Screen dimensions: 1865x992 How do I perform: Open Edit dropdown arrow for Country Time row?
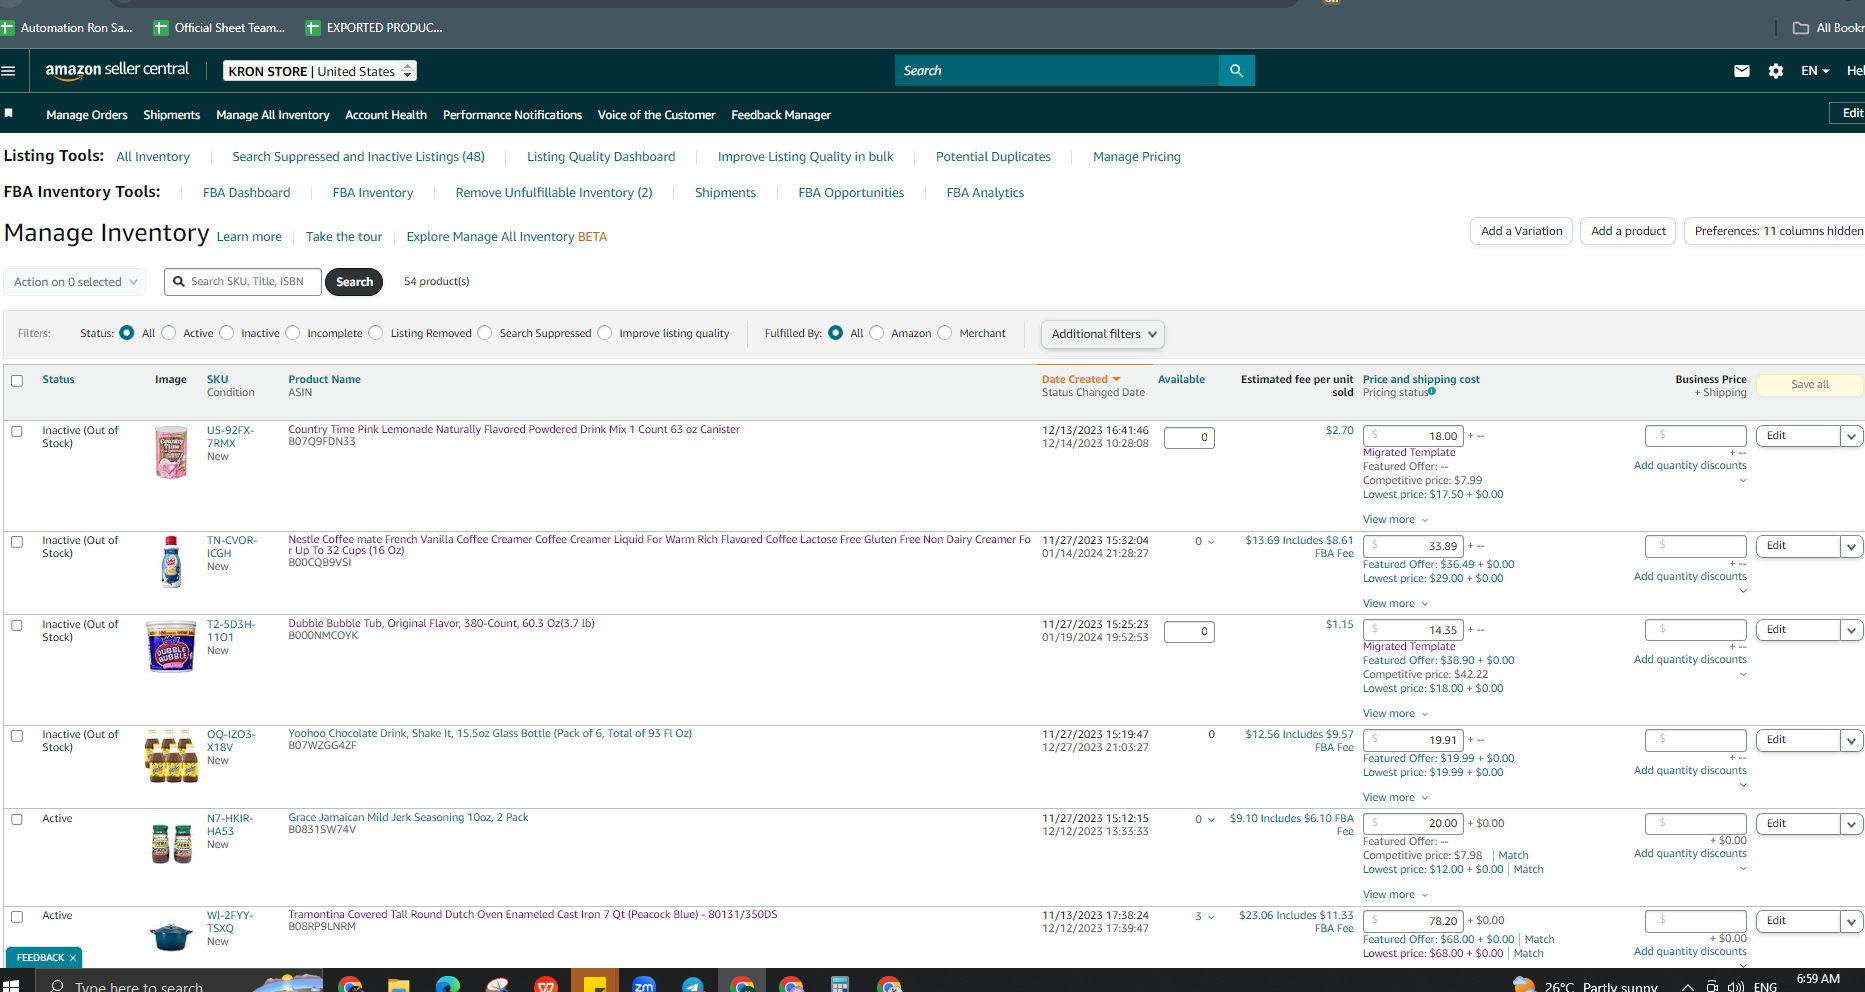[x=1851, y=436]
